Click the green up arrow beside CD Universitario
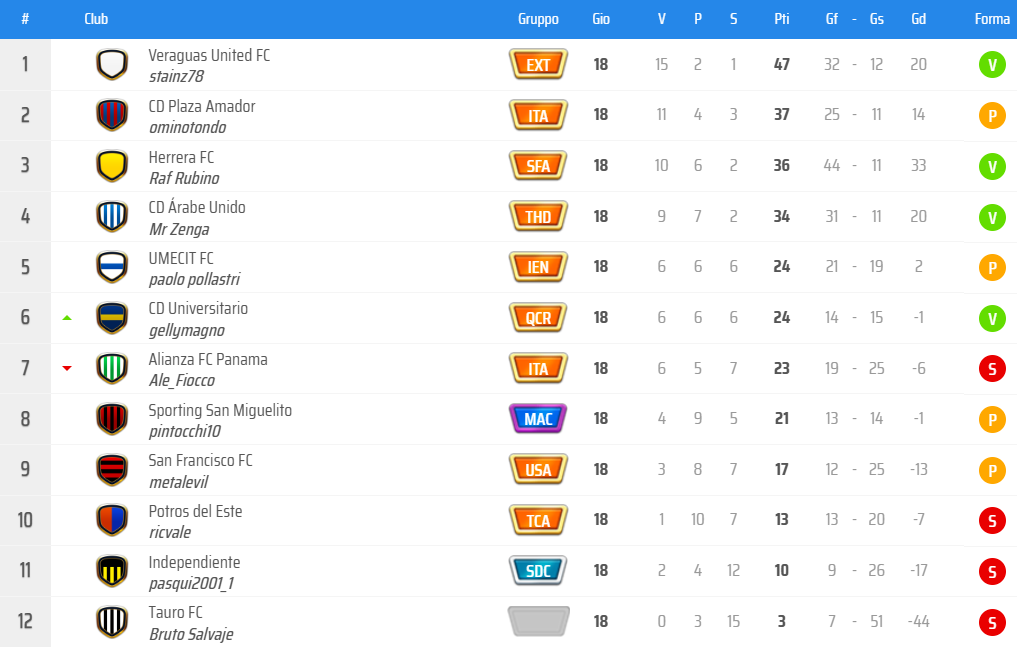This screenshot has width=1017, height=647. click(x=67, y=318)
